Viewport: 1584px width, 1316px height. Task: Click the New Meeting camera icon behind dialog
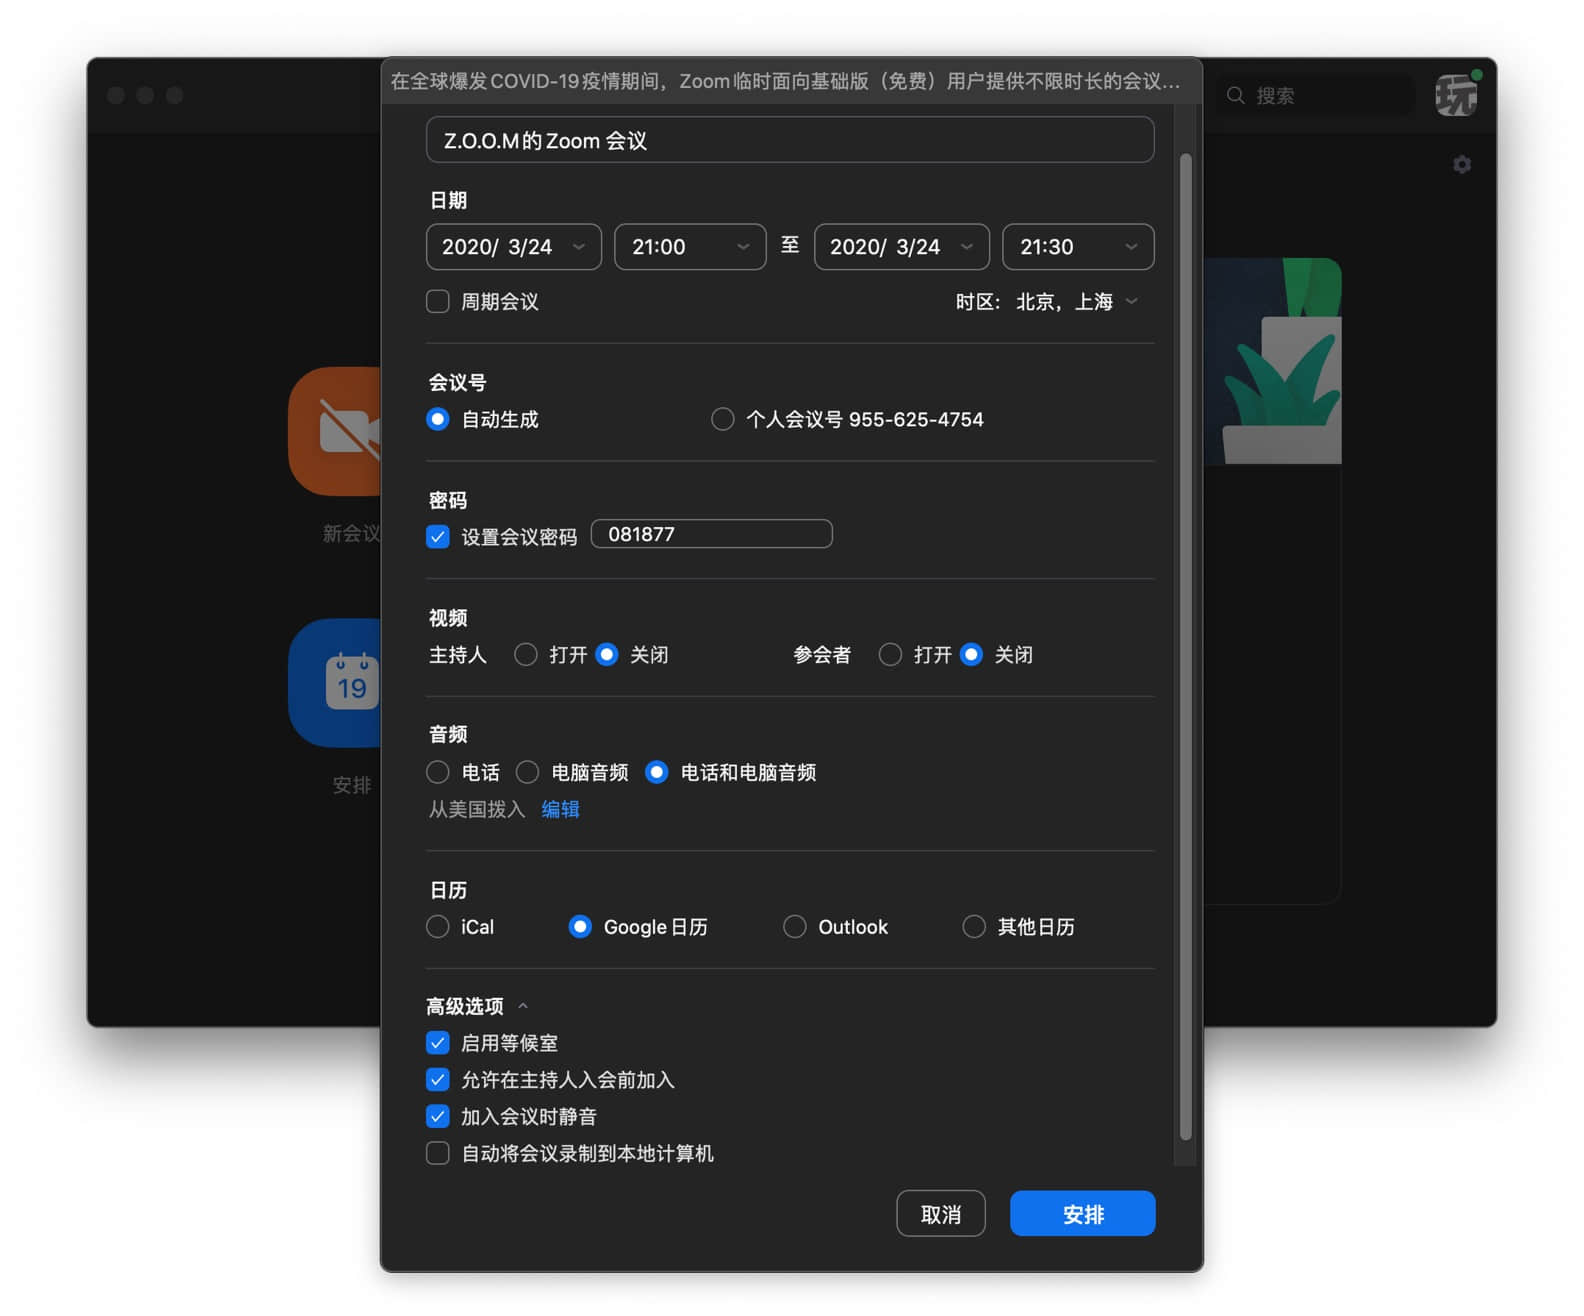[335, 431]
